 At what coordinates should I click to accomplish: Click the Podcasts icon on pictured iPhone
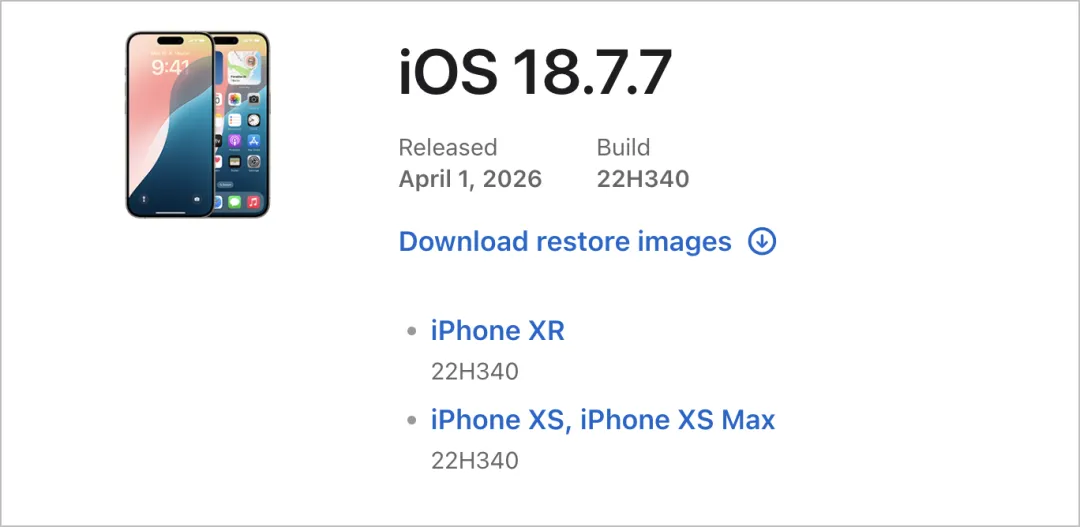[235, 140]
